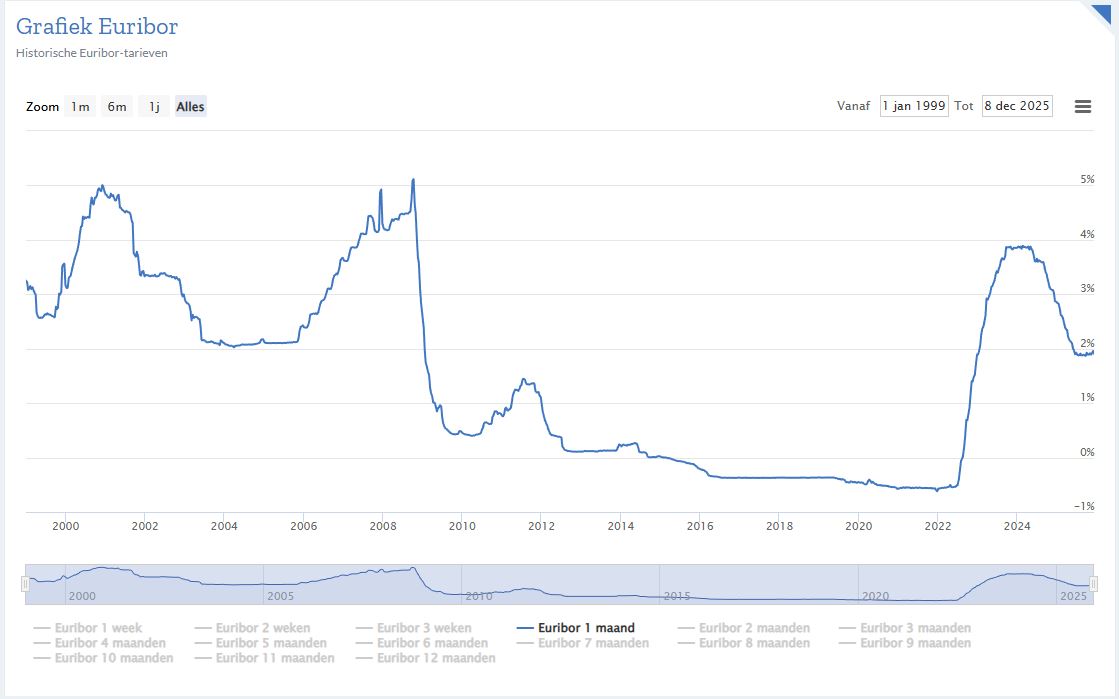Screen dimensions: 1119x699
Task: Set zoom range to 1j
Action: pos(153,107)
